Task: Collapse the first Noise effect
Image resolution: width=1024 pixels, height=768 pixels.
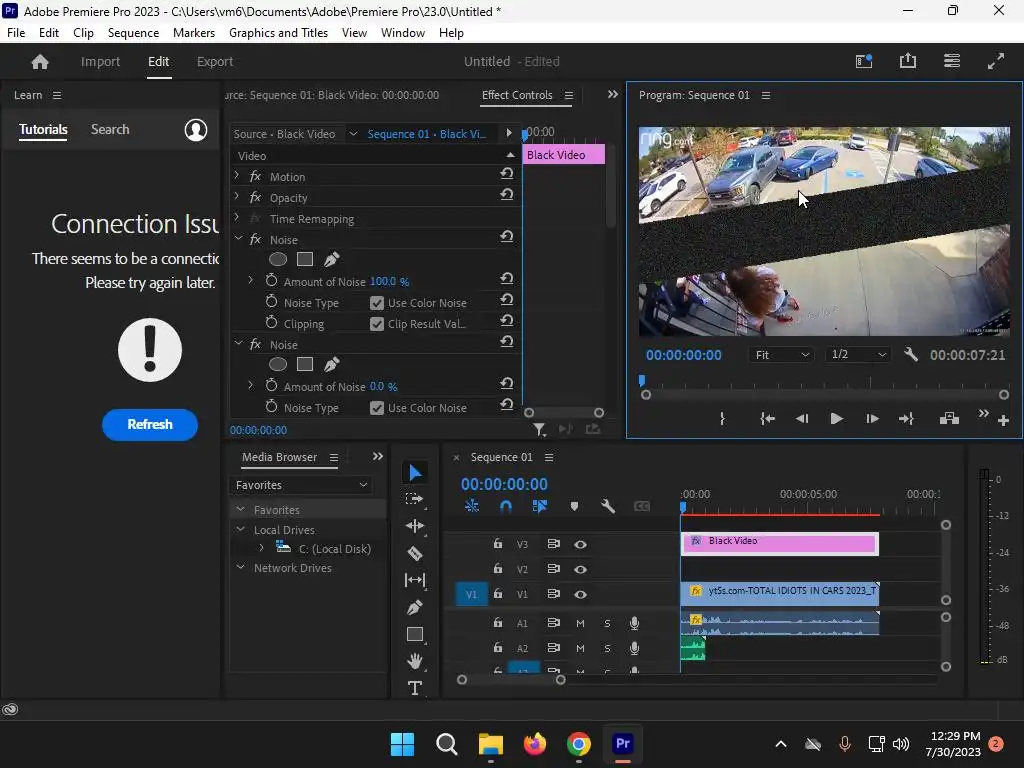Action: (x=238, y=239)
